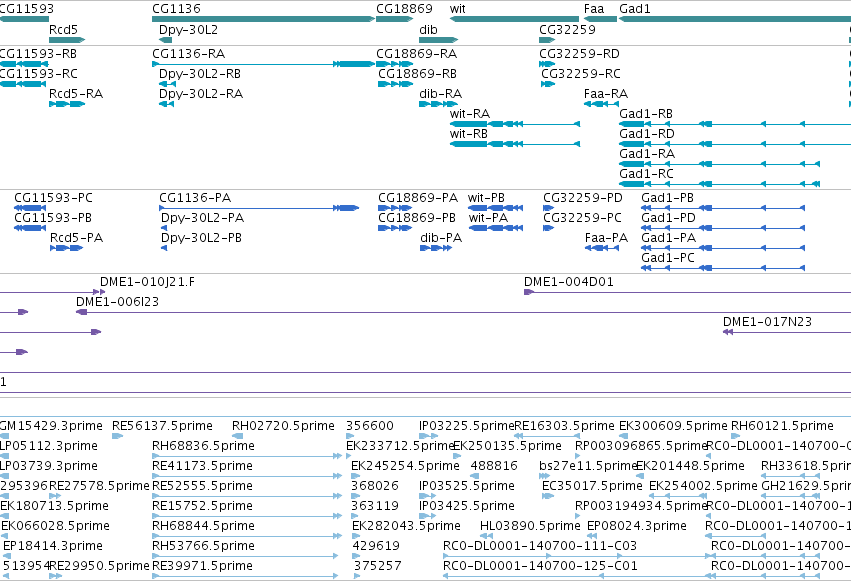The width and height of the screenshot is (851, 581).
Task: Select the Faa gene label
Action: pyautogui.click(x=594, y=9)
